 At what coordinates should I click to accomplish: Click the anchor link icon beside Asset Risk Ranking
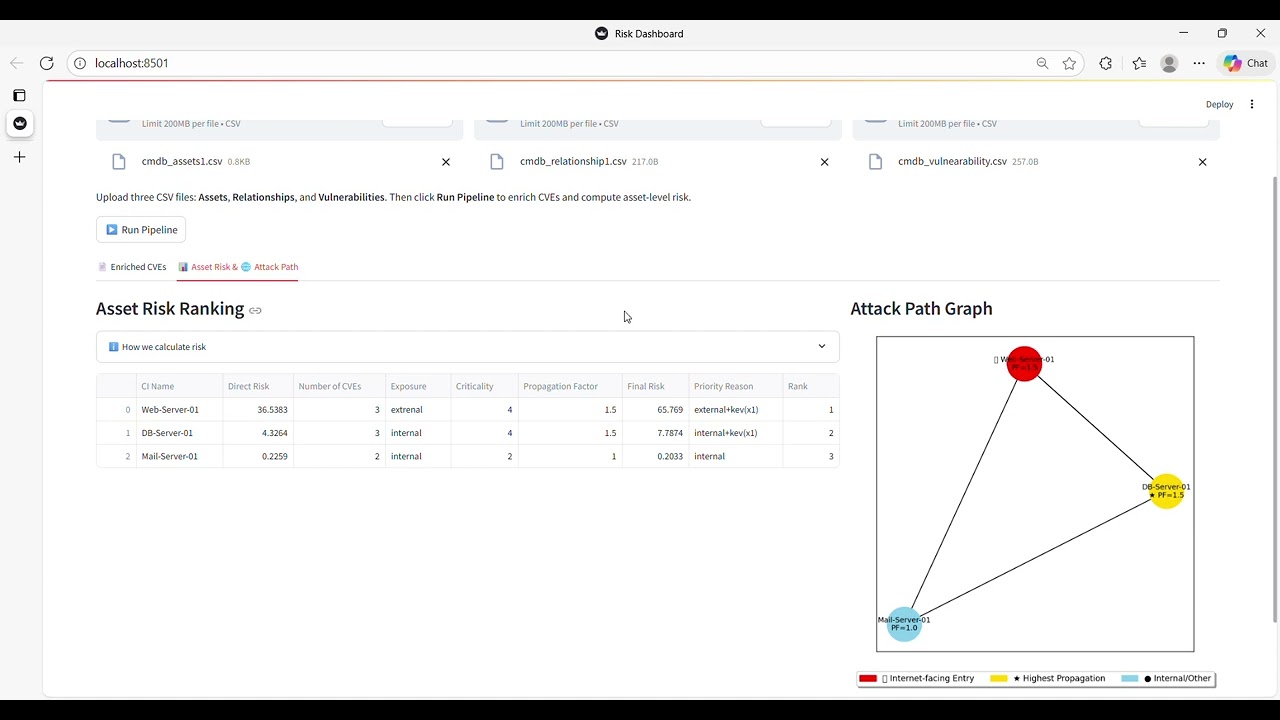pyautogui.click(x=255, y=311)
